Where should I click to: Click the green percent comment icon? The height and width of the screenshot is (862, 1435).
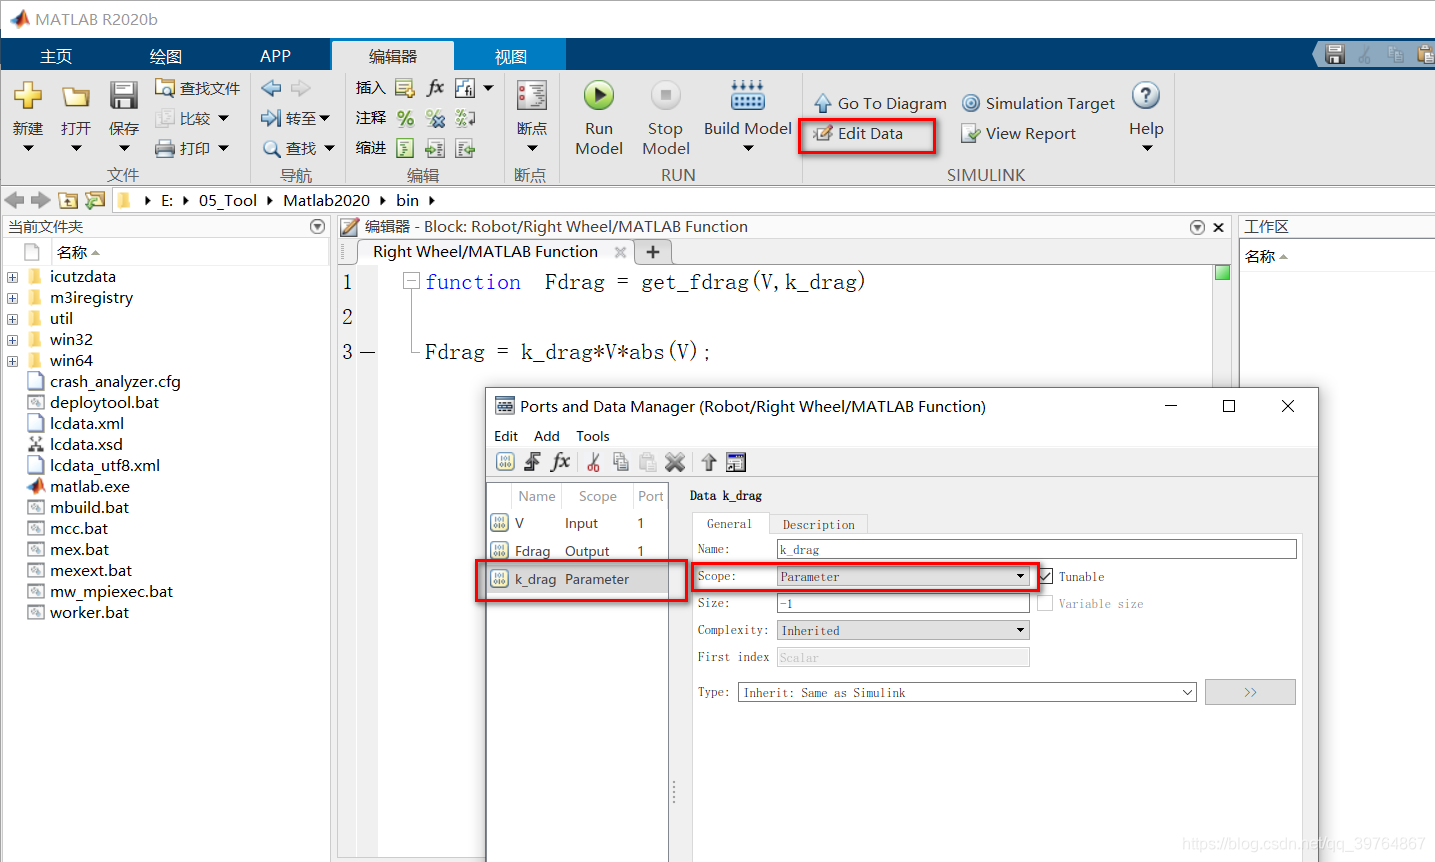point(405,118)
